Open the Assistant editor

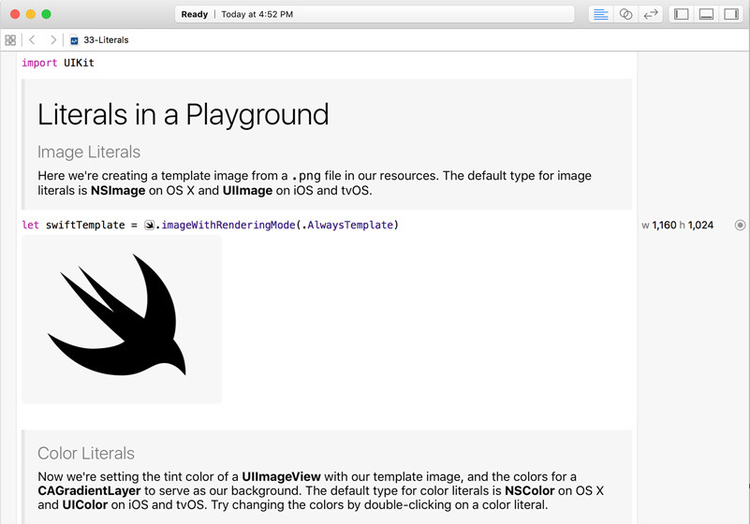pos(626,15)
